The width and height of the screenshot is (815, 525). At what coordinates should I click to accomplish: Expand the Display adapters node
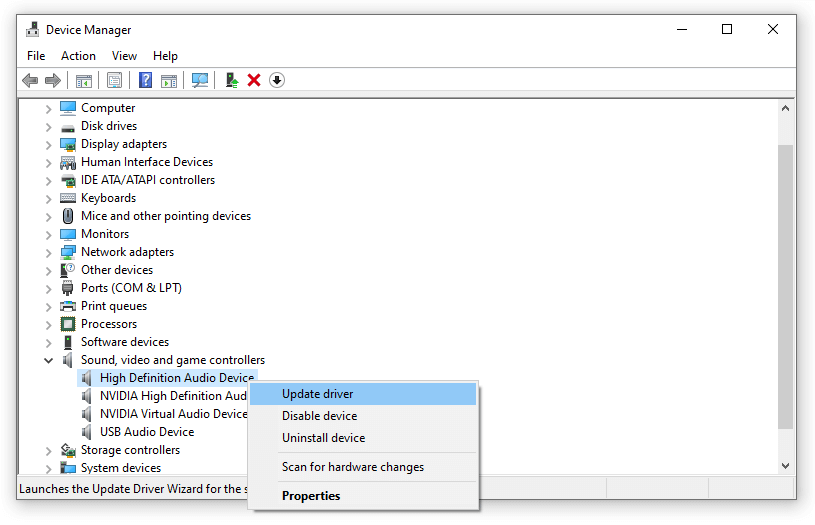point(48,145)
